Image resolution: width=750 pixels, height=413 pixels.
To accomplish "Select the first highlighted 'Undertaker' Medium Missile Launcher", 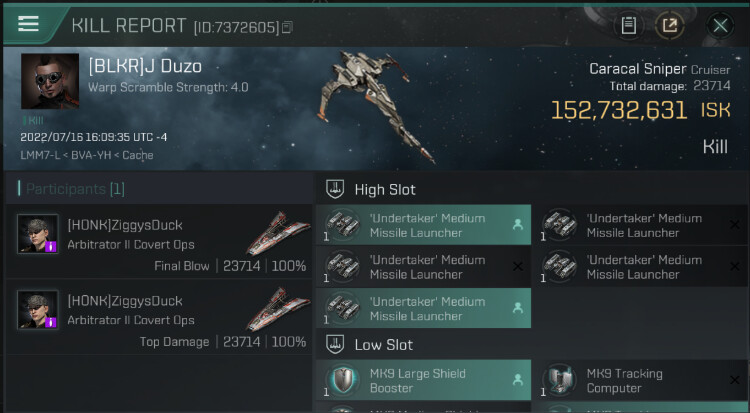I will tap(424, 225).
